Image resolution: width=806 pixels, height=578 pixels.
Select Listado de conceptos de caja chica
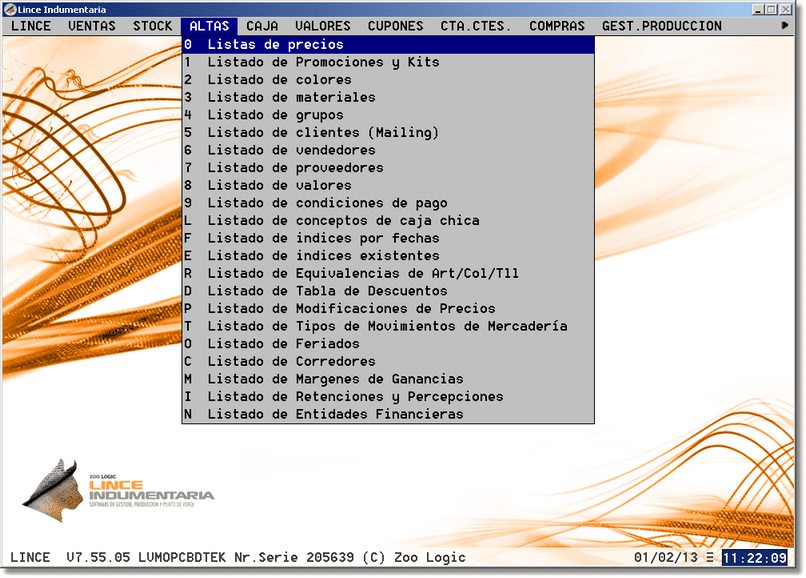(x=389, y=221)
